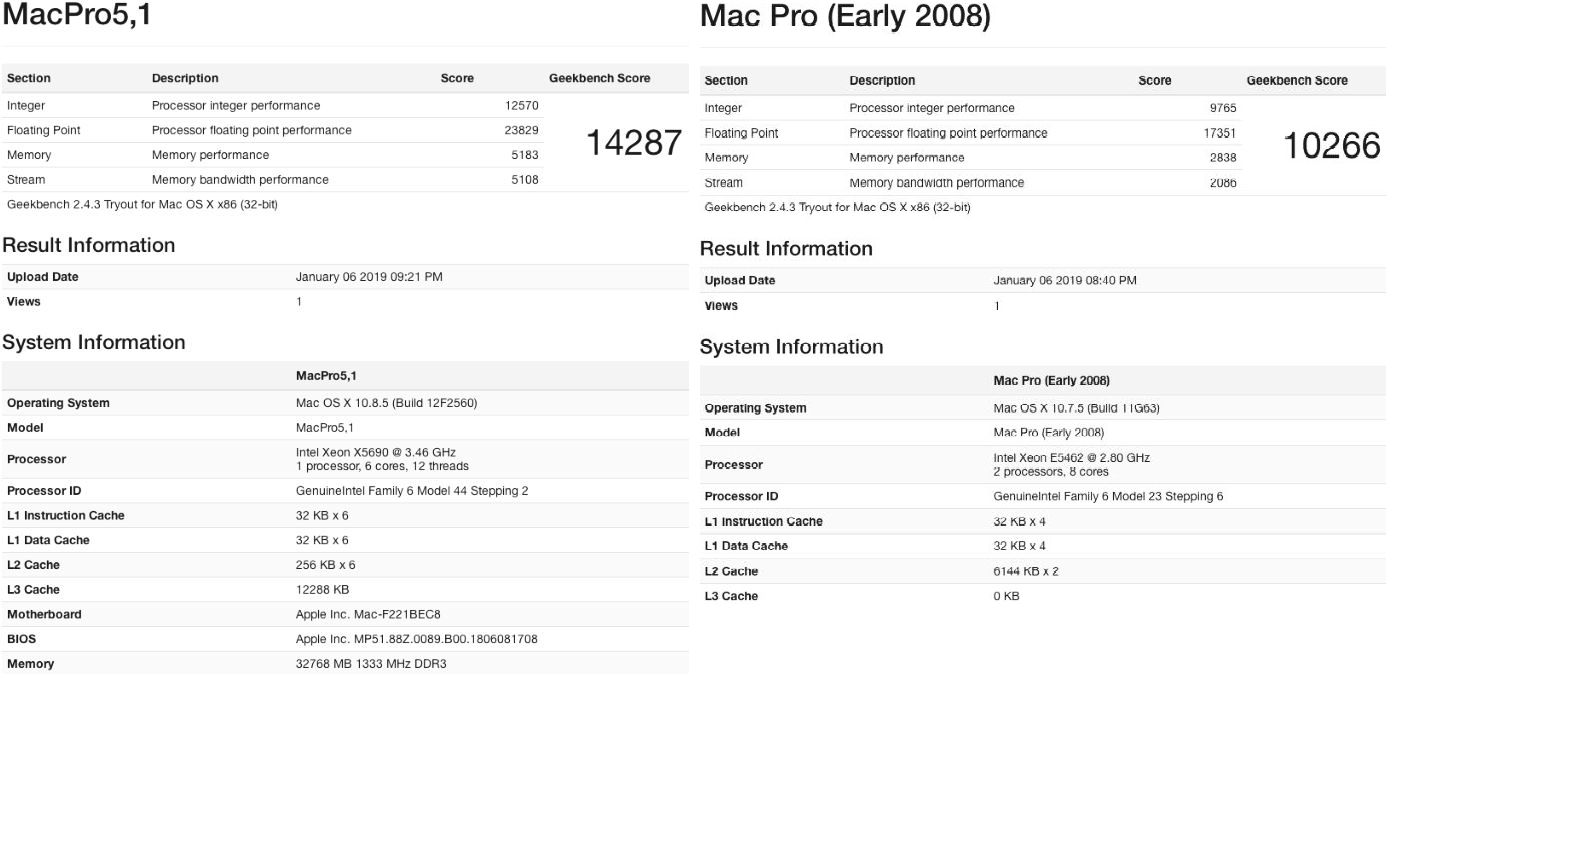Image resolution: width=1587 pixels, height=849 pixels.
Task: Select the Mac OS X 10.7.5 build value
Action: coord(1076,408)
